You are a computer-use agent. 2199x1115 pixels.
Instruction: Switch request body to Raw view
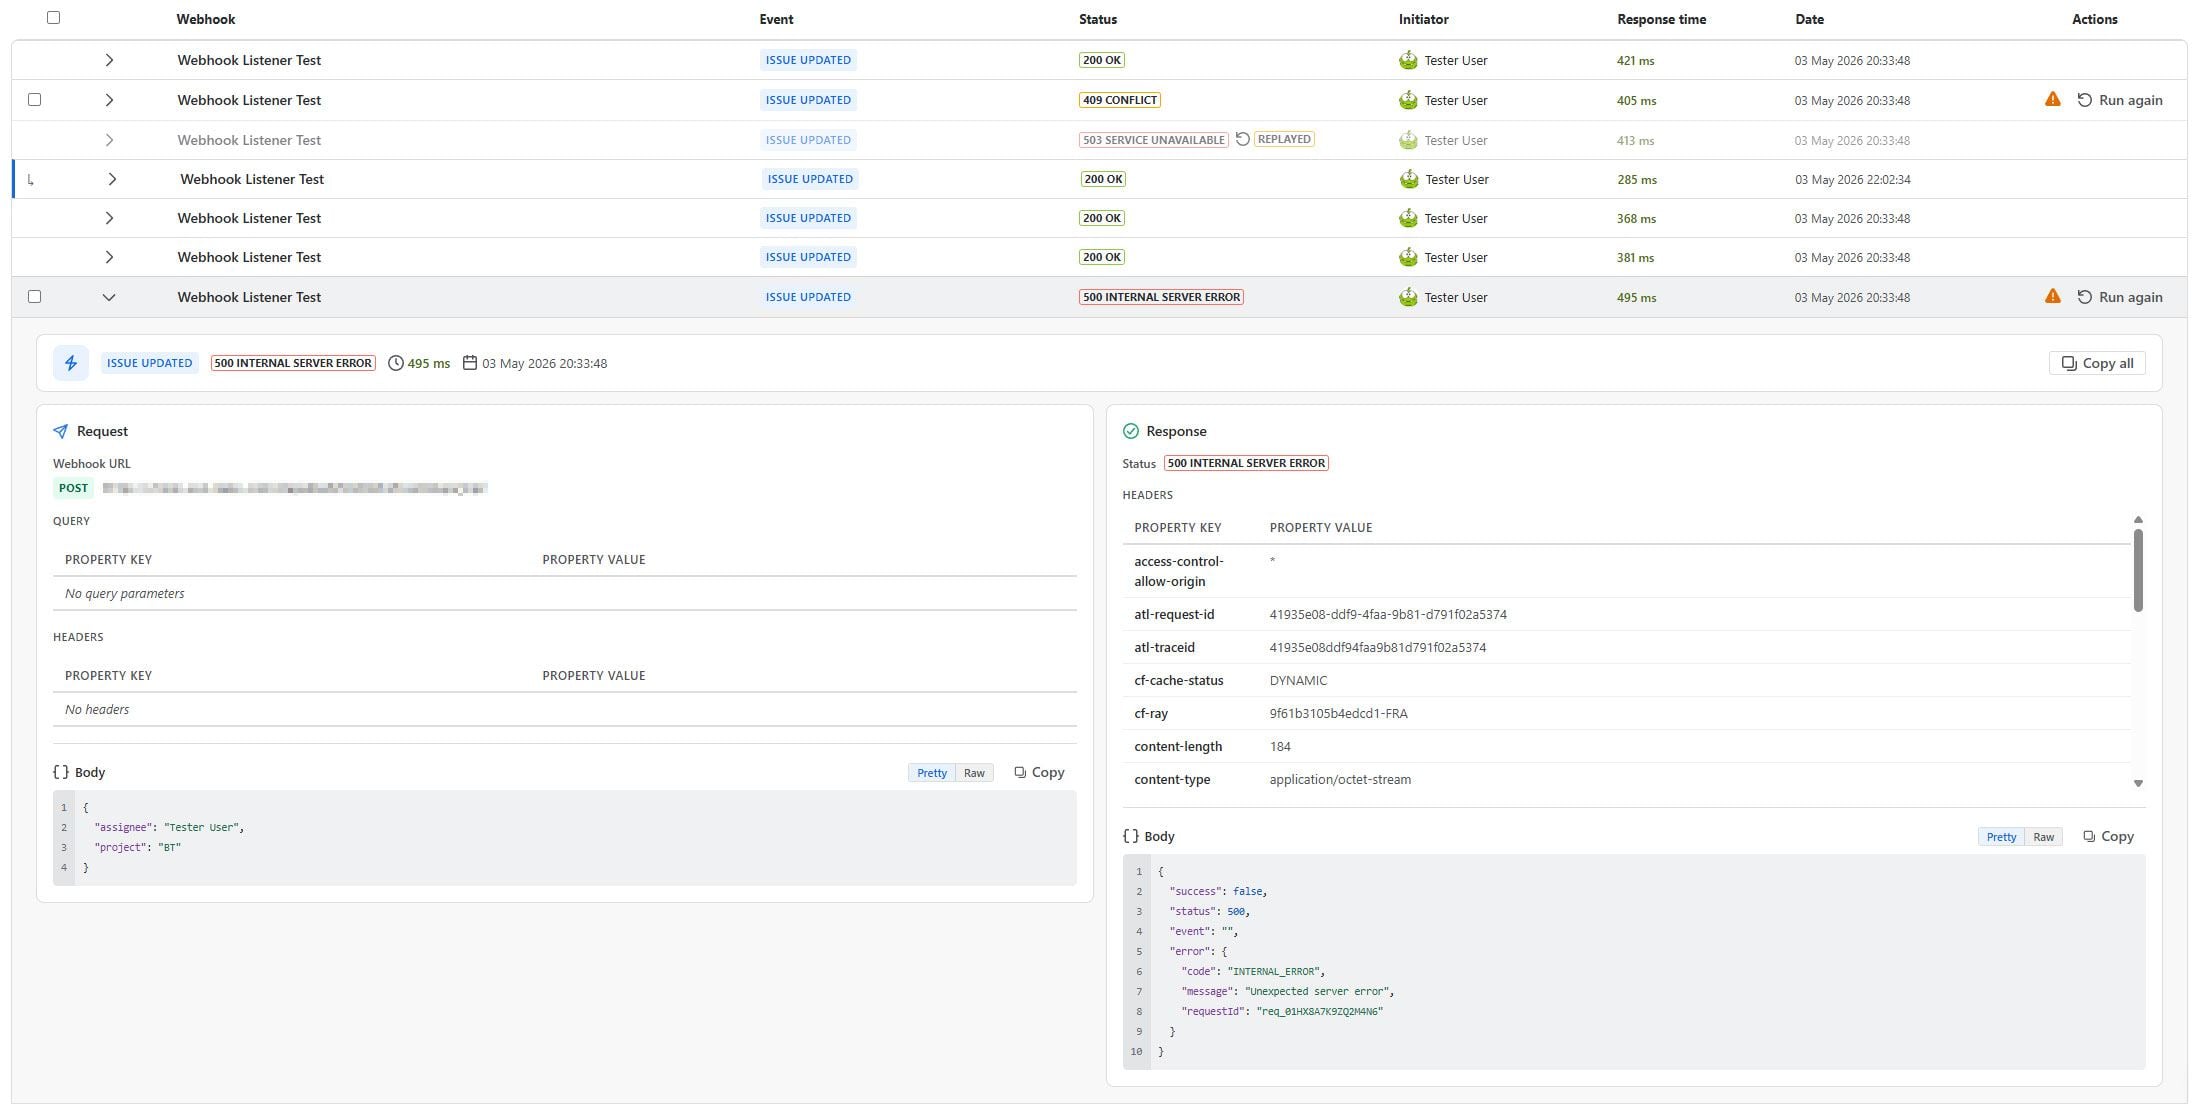tap(974, 773)
